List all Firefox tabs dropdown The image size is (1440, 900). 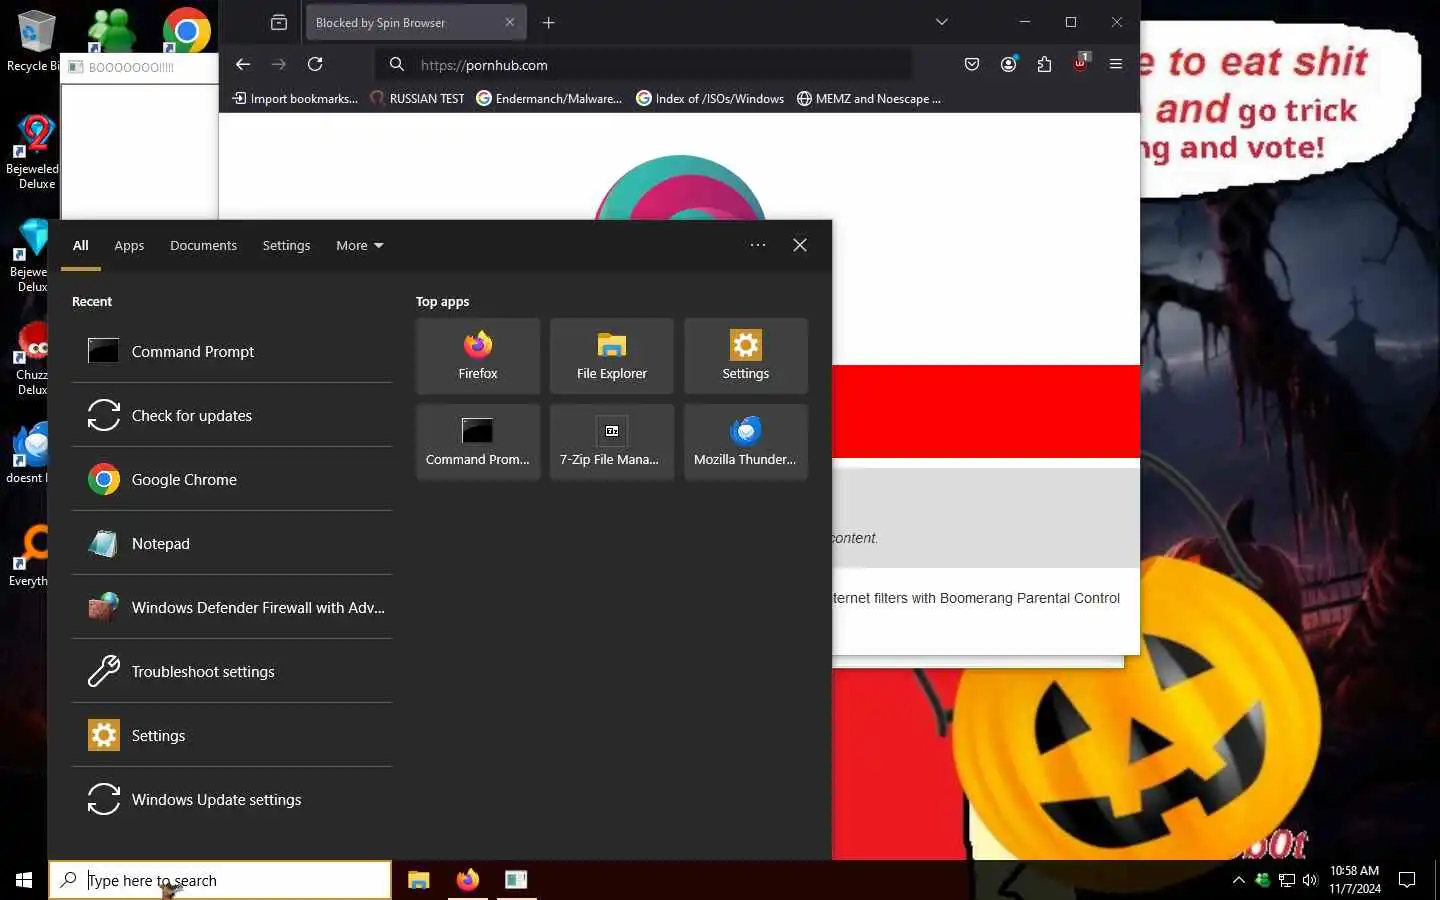[x=941, y=22]
